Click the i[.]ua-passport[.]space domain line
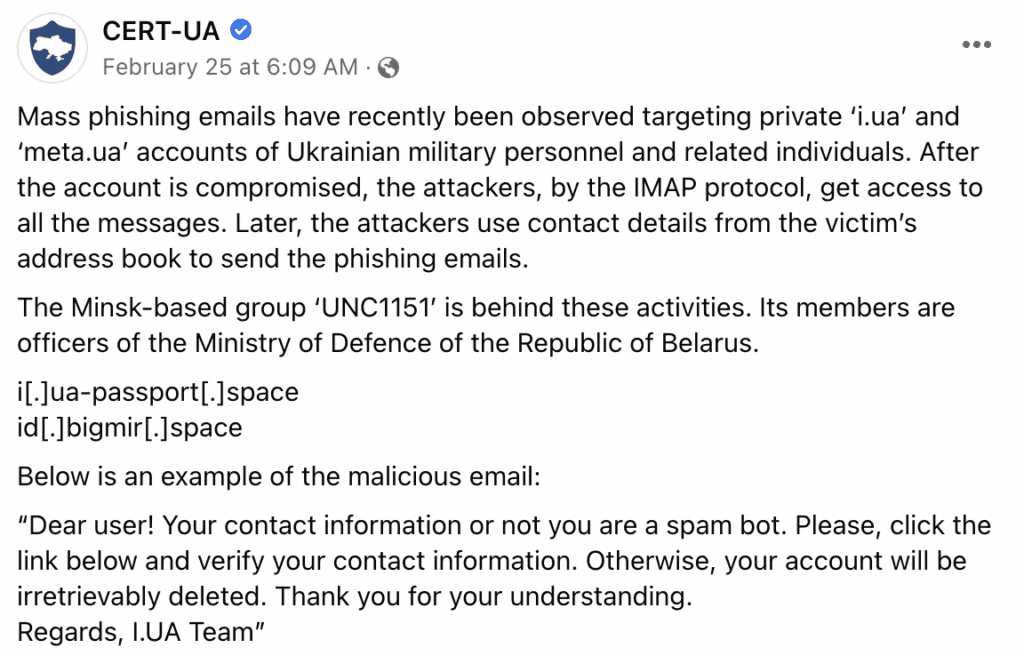This screenshot has width=1024, height=656. tap(158, 392)
